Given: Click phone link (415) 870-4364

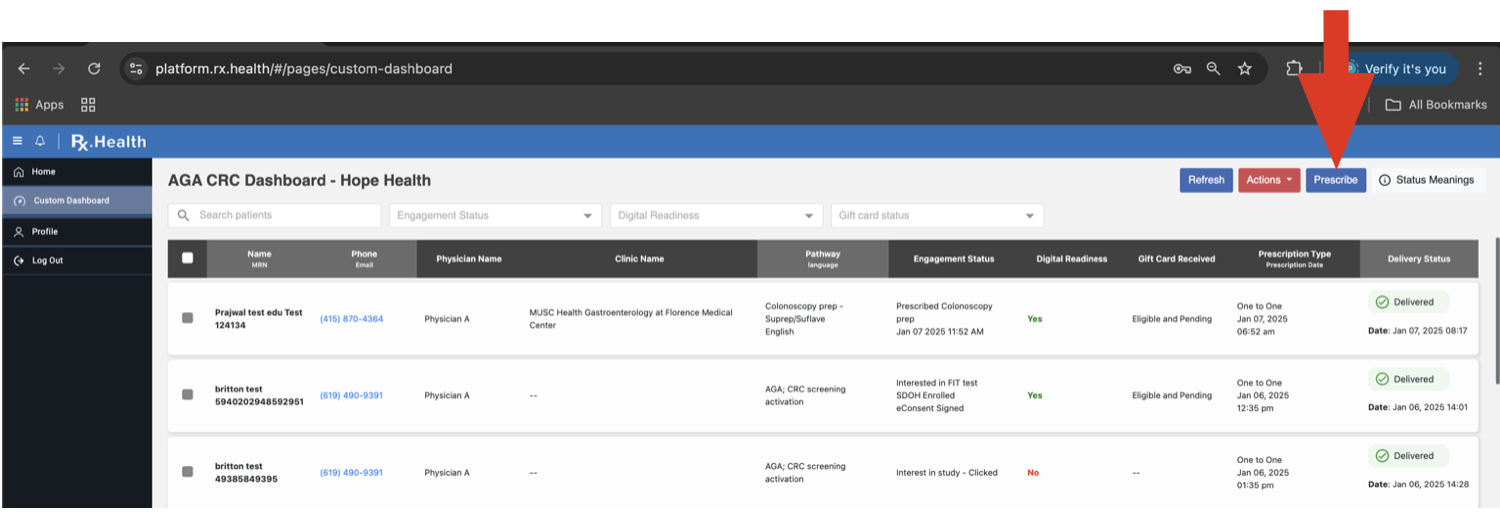Looking at the screenshot, I should 351,319.
